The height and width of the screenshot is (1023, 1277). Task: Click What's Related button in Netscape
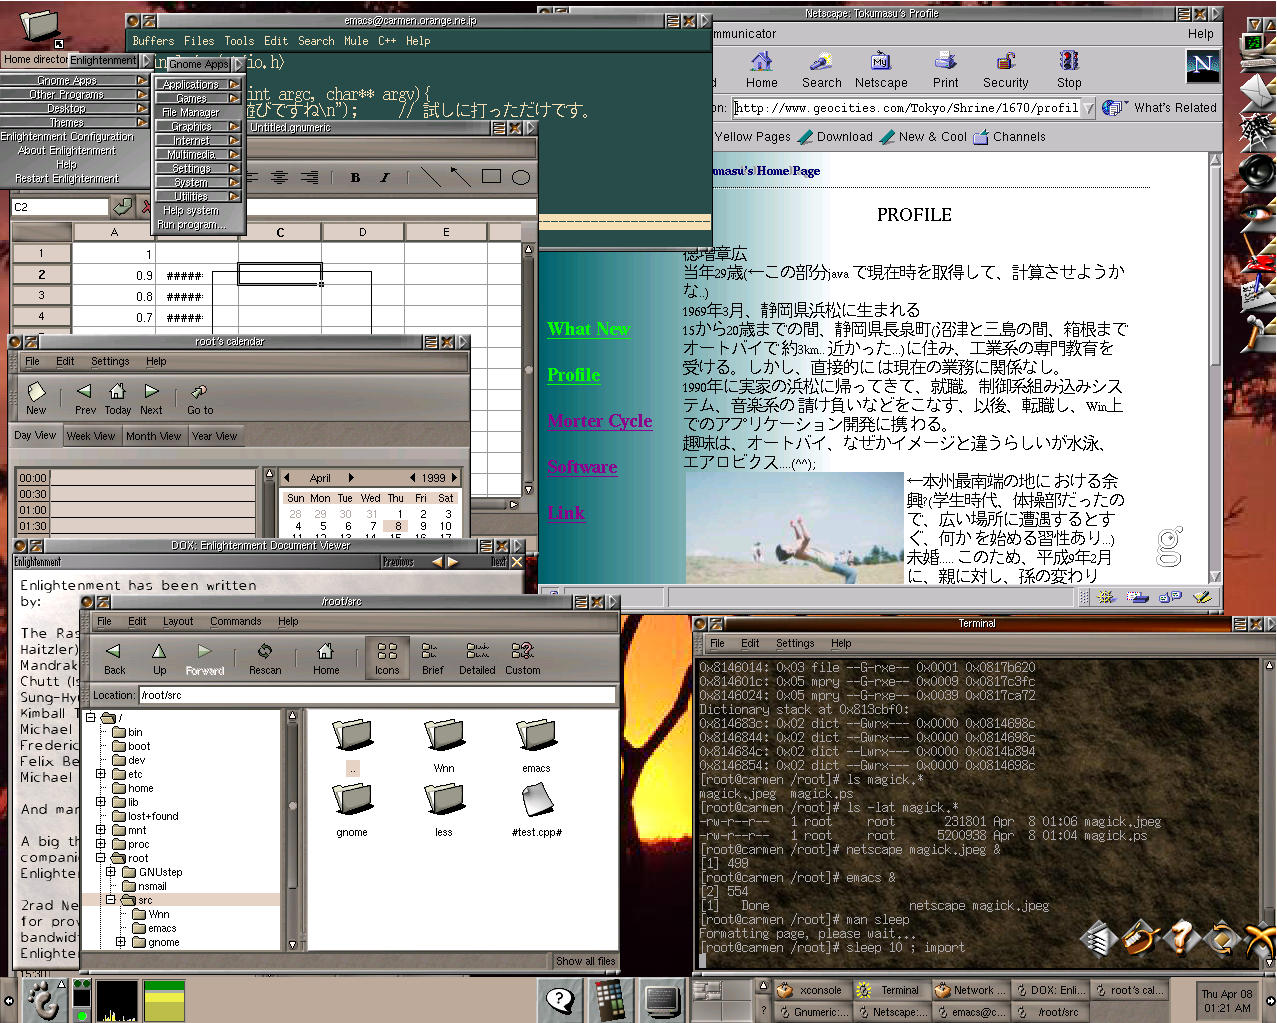pyautogui.click(x=1160, y=108)
